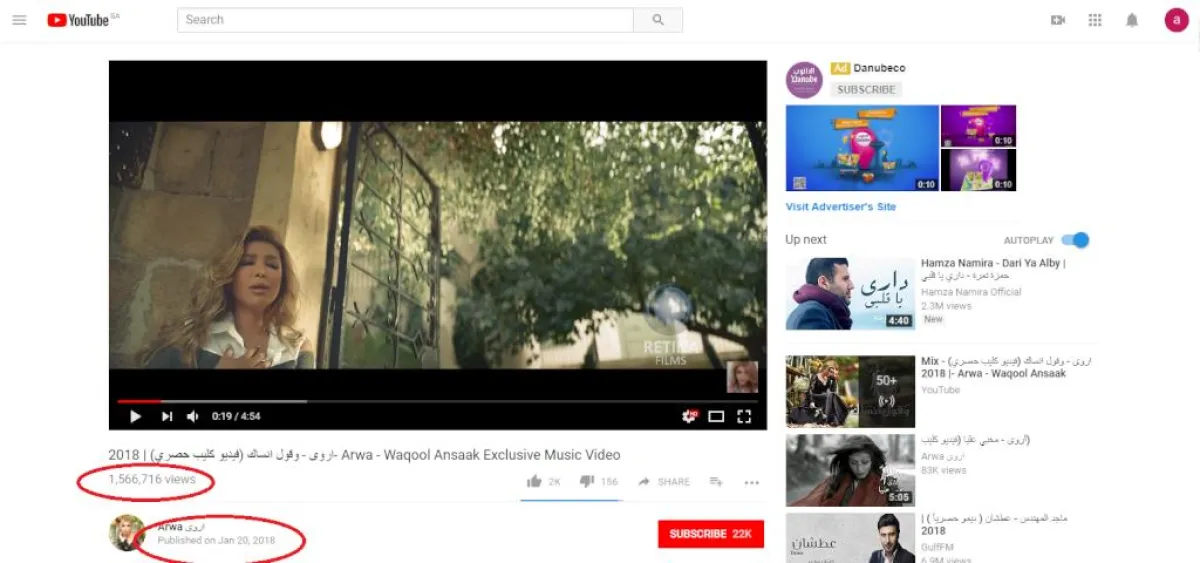Open the notifications bell
Viewport: 1200px width, 563px height.
click(x=1132, y=20)
